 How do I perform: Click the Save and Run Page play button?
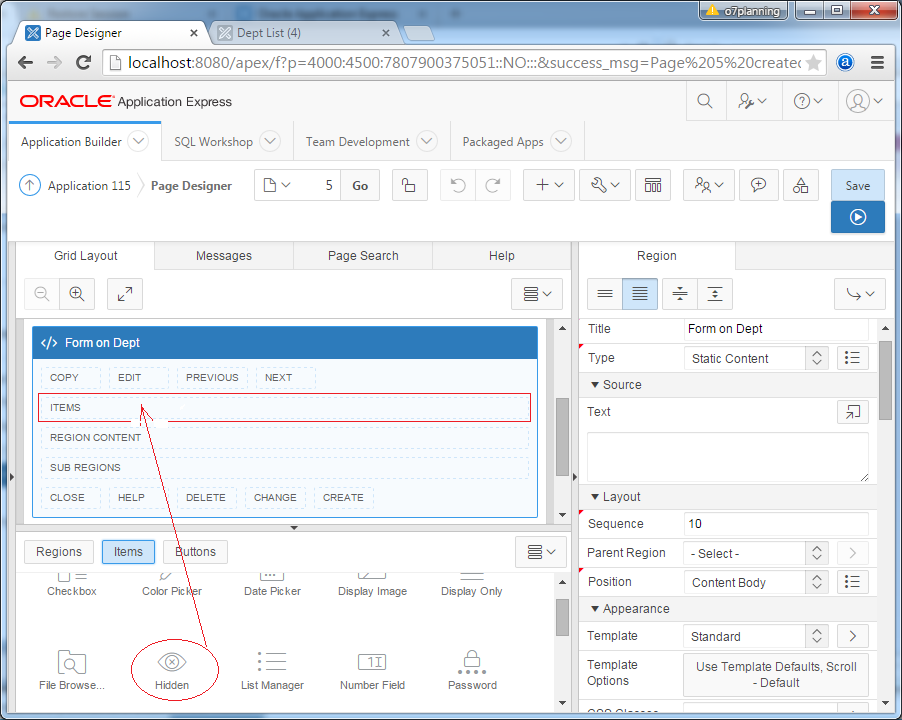tap(858, 217)
